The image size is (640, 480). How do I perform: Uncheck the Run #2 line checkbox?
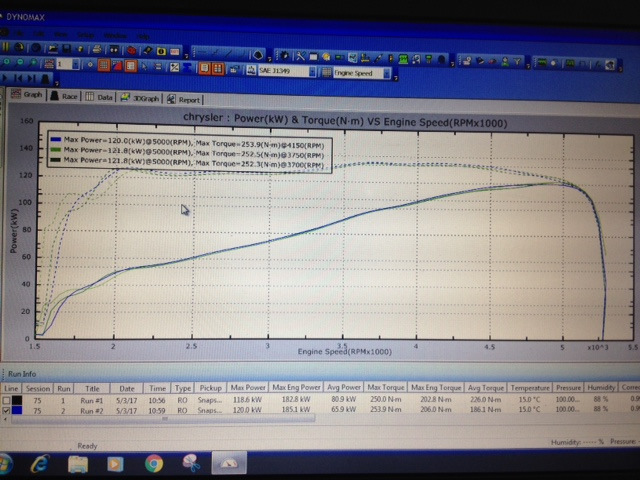coord(7,410)
